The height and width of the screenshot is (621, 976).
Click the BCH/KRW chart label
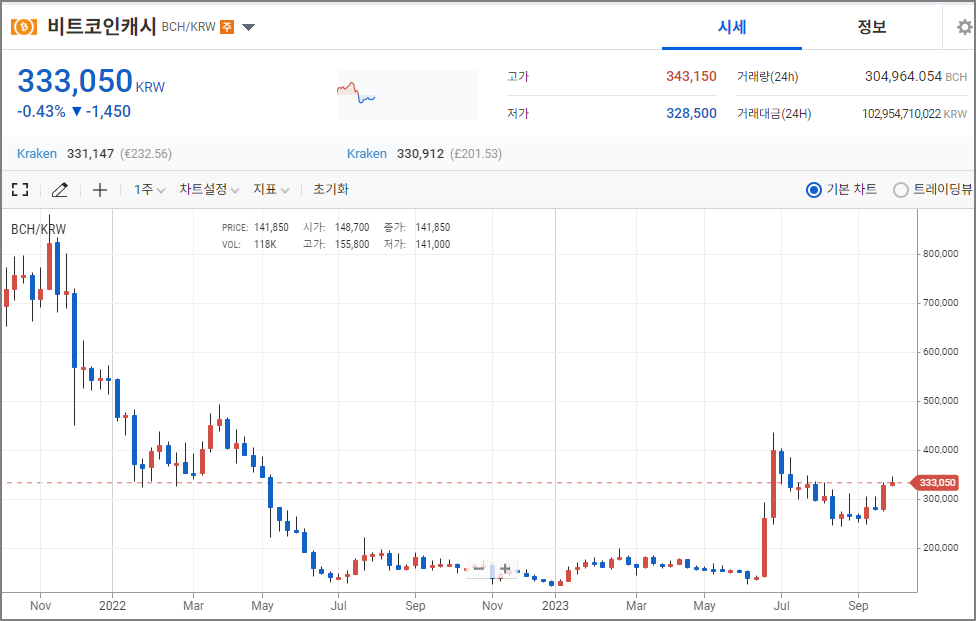tap(39, 229)
